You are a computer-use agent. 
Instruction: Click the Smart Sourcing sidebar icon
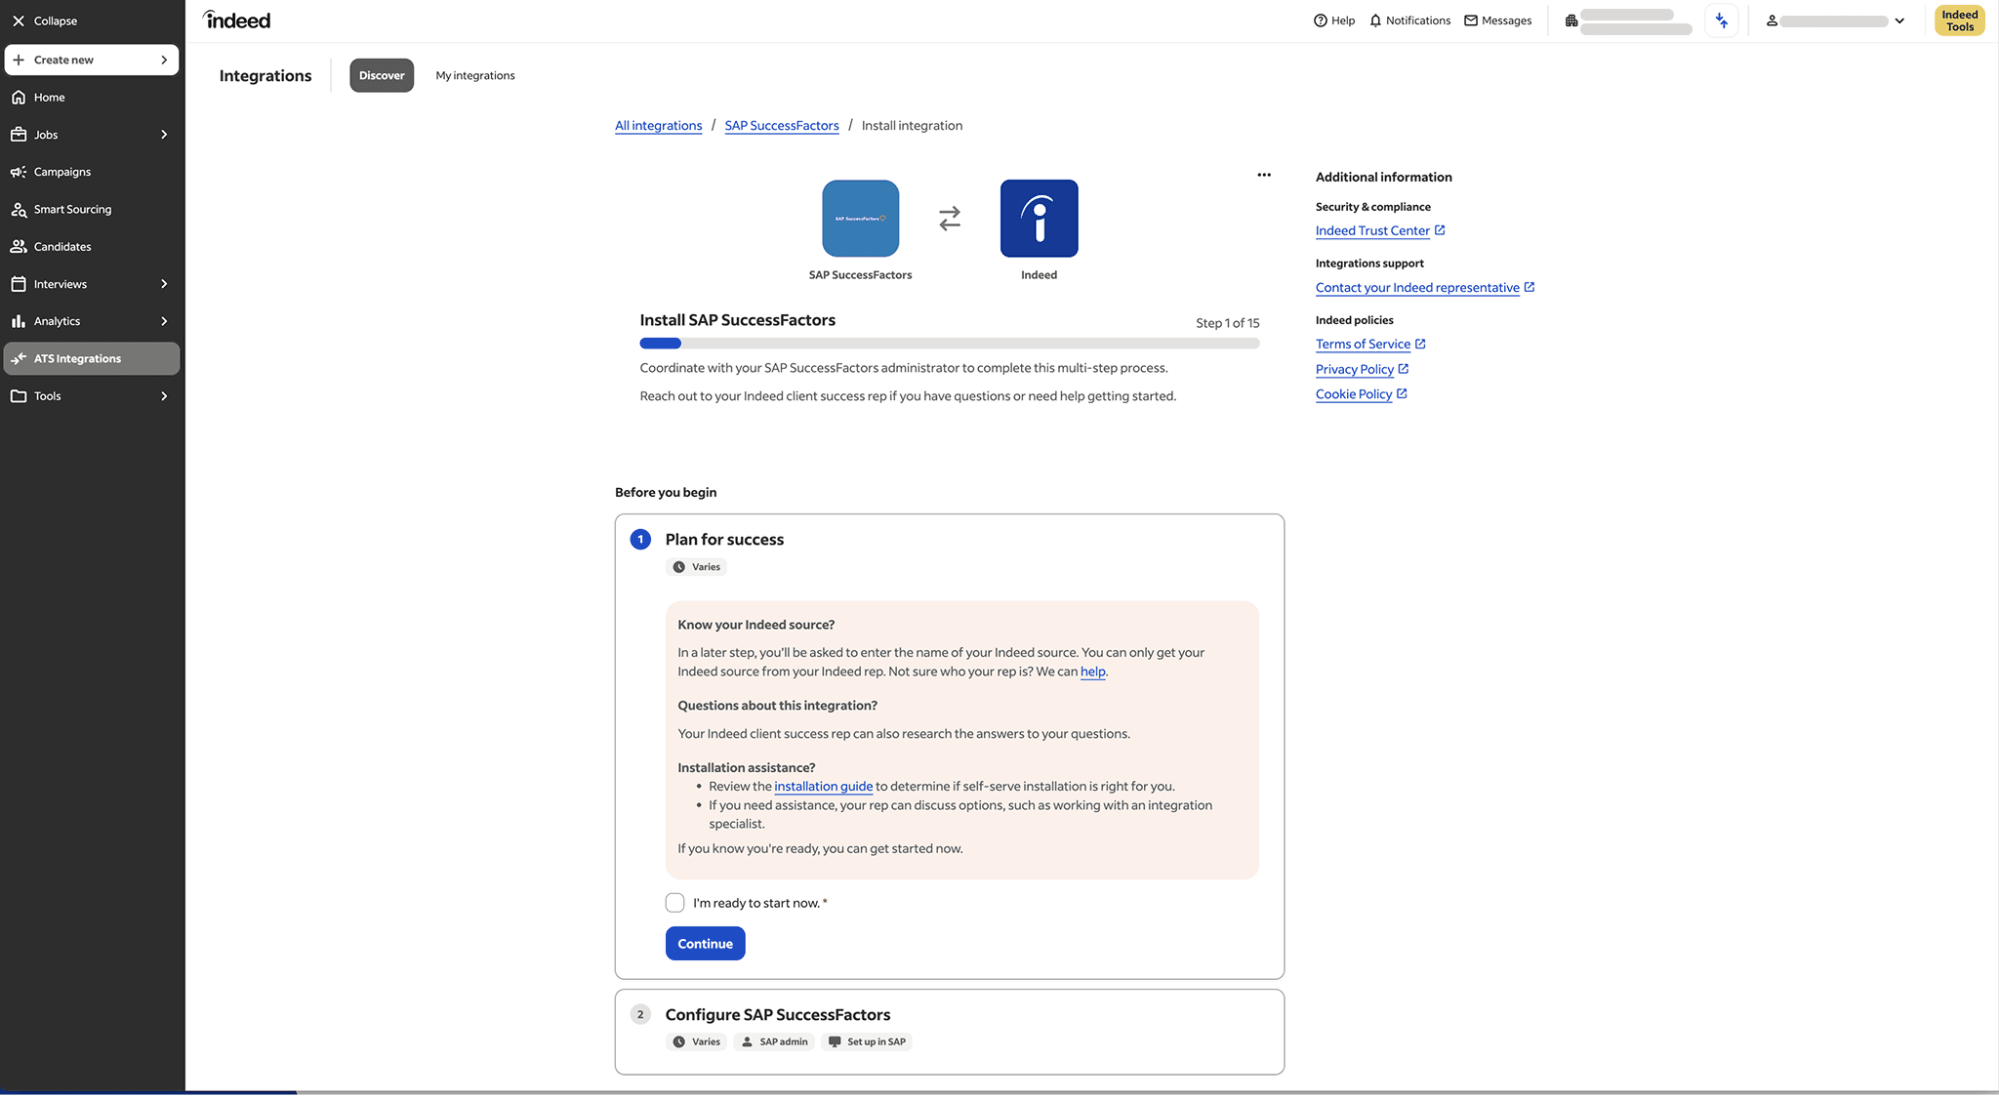[x=18, y=209]
